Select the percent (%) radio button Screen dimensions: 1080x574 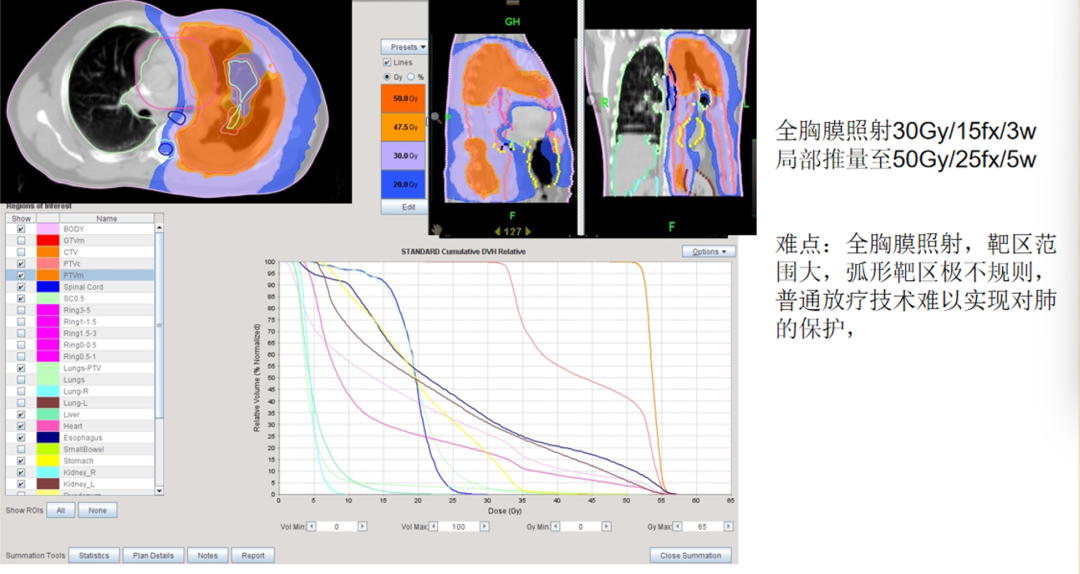coord(409,76)
